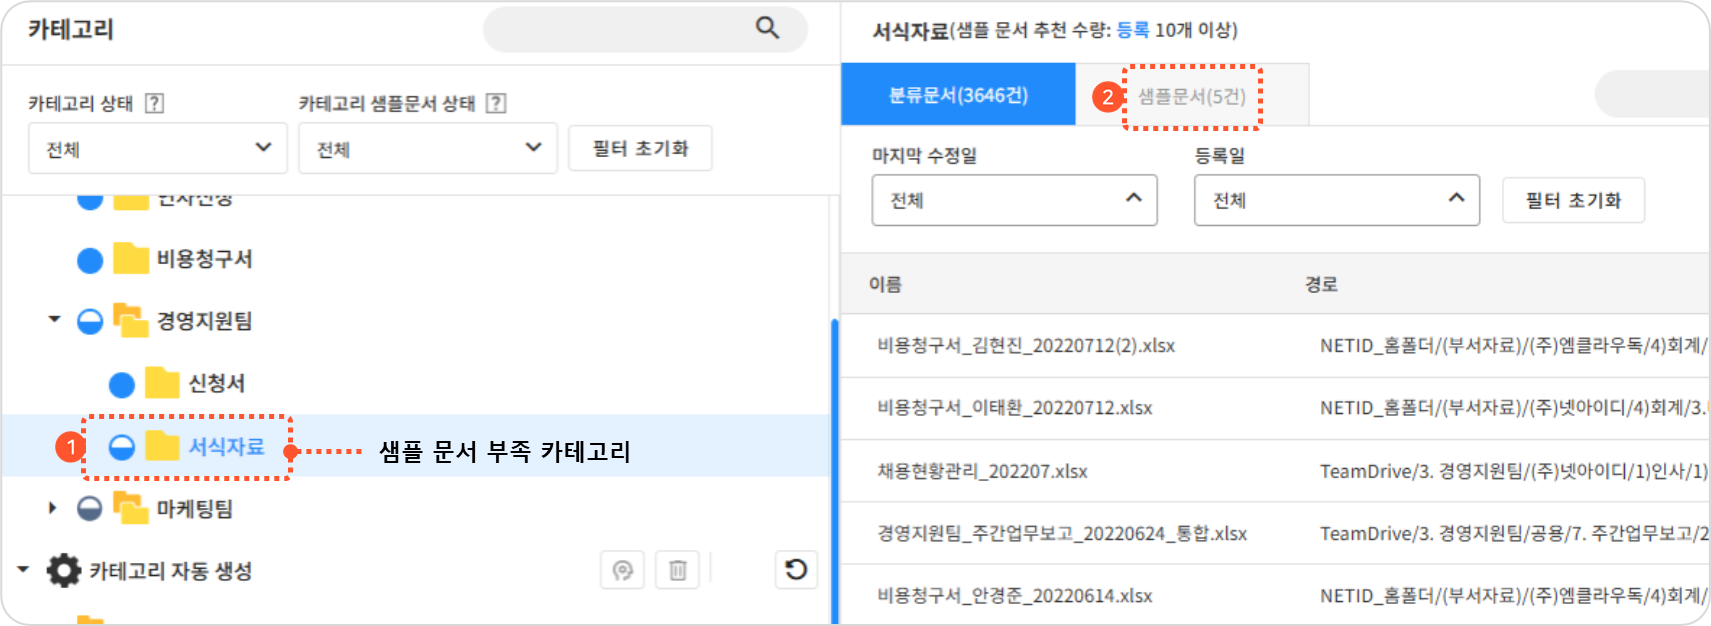Click the AI learning icon beside the trash
The height and width of the screenshot is (626, 1711).
(x=622, y=570)
